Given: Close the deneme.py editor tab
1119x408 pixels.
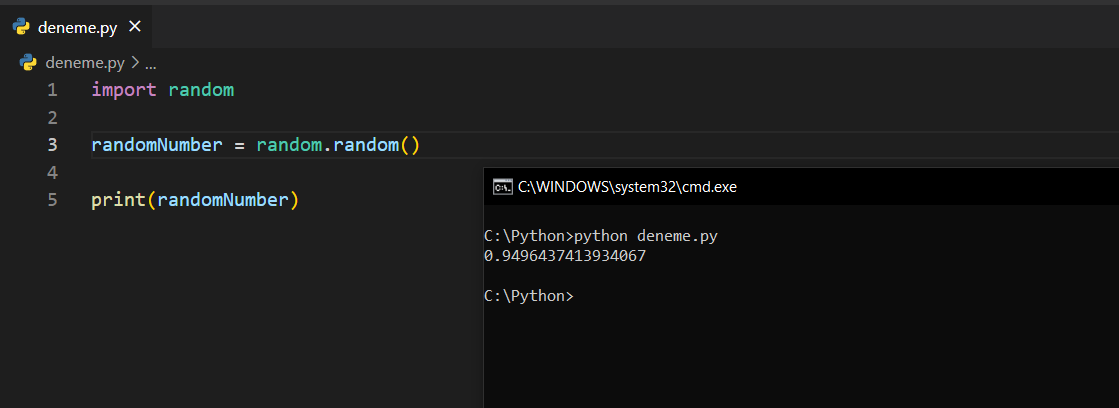Looking at the screenshot, I should pos(135,27).
